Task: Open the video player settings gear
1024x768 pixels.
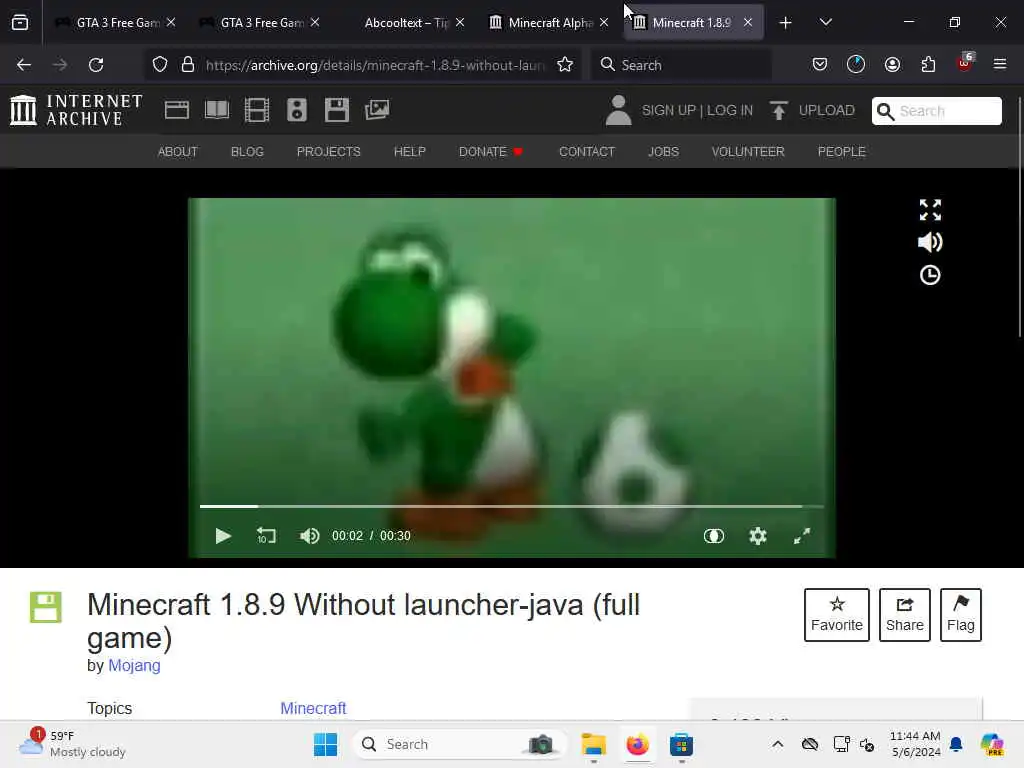Action: coord(758,536)
